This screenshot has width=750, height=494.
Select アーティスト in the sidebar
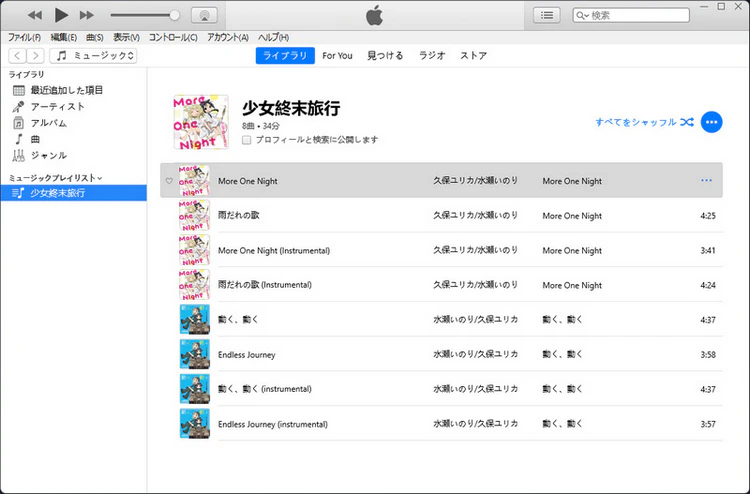57,106
